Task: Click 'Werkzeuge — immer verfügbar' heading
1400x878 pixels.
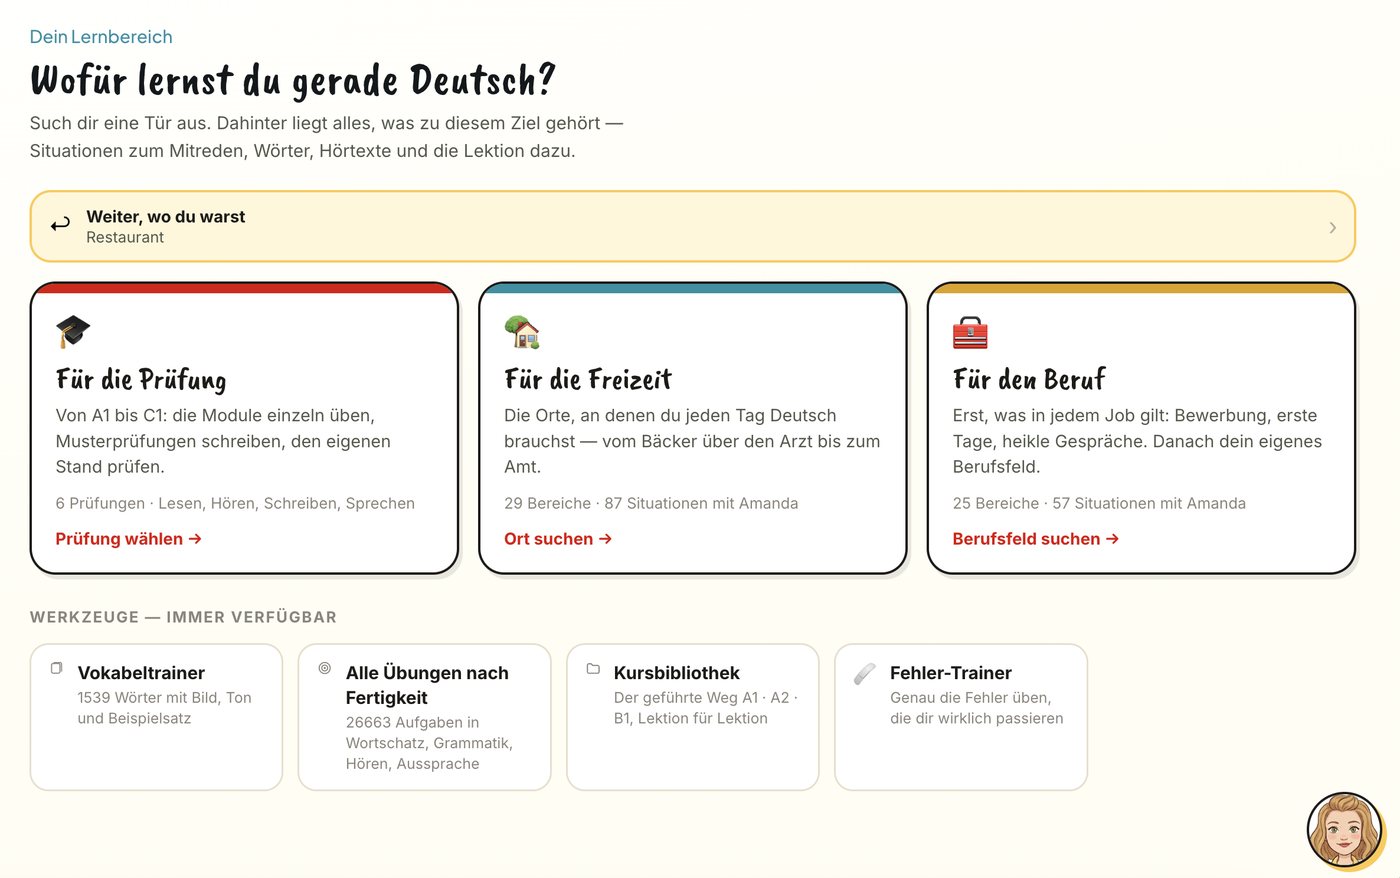Action: 183,618
